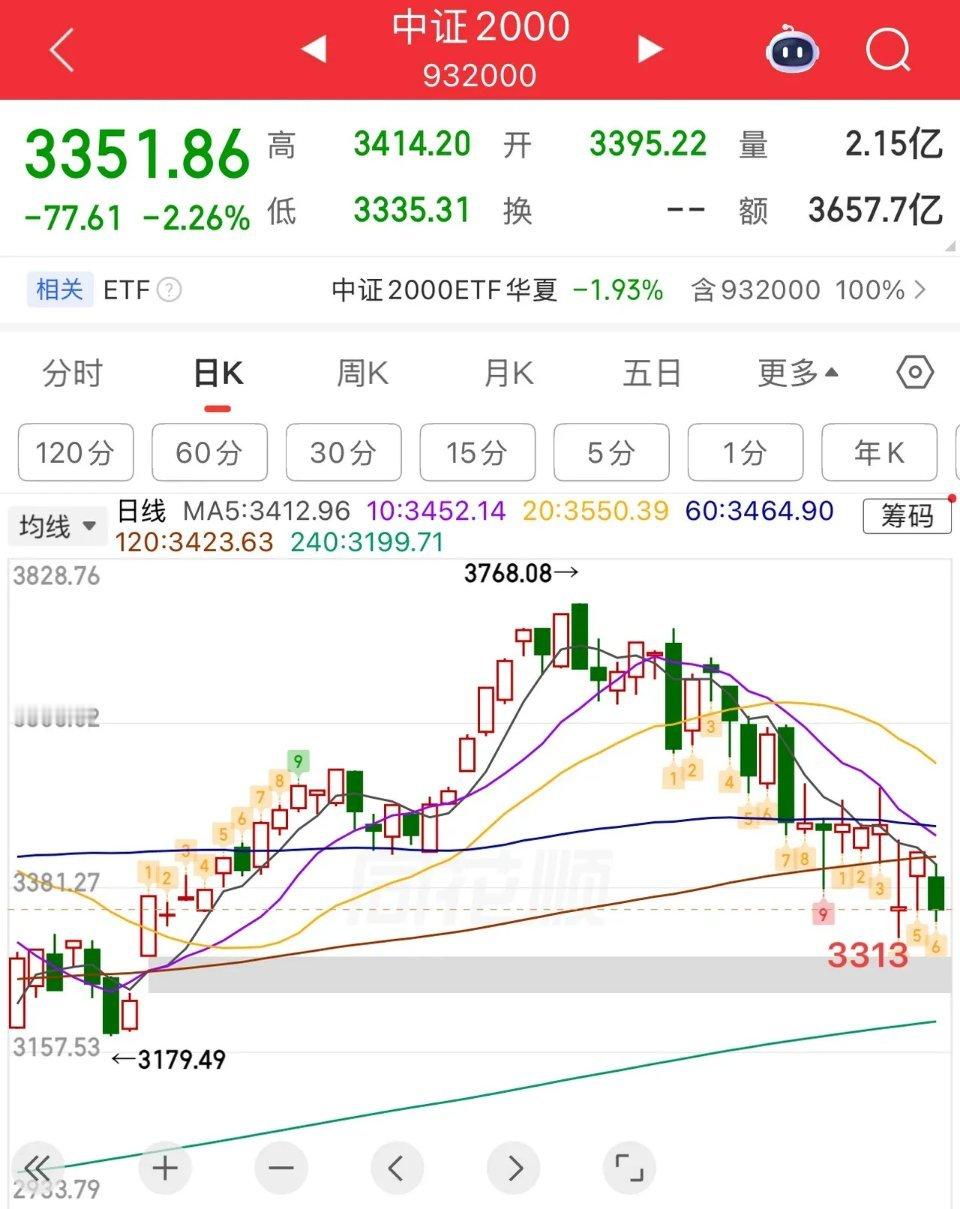
Task: Select the 日K tab
Action: 218,374
